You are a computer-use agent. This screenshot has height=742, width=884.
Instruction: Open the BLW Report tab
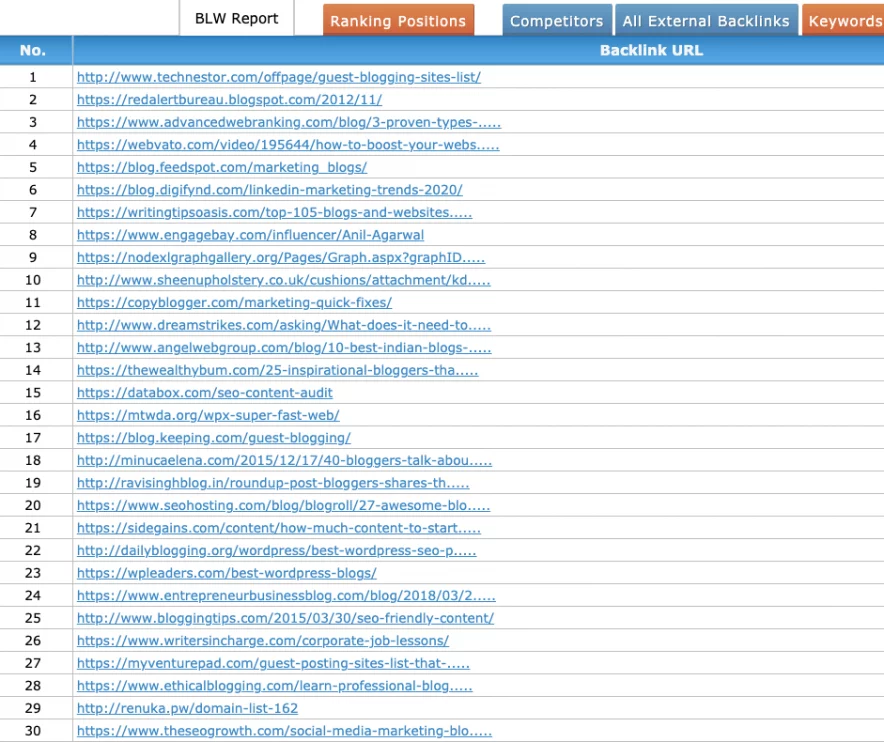(236, 19)
